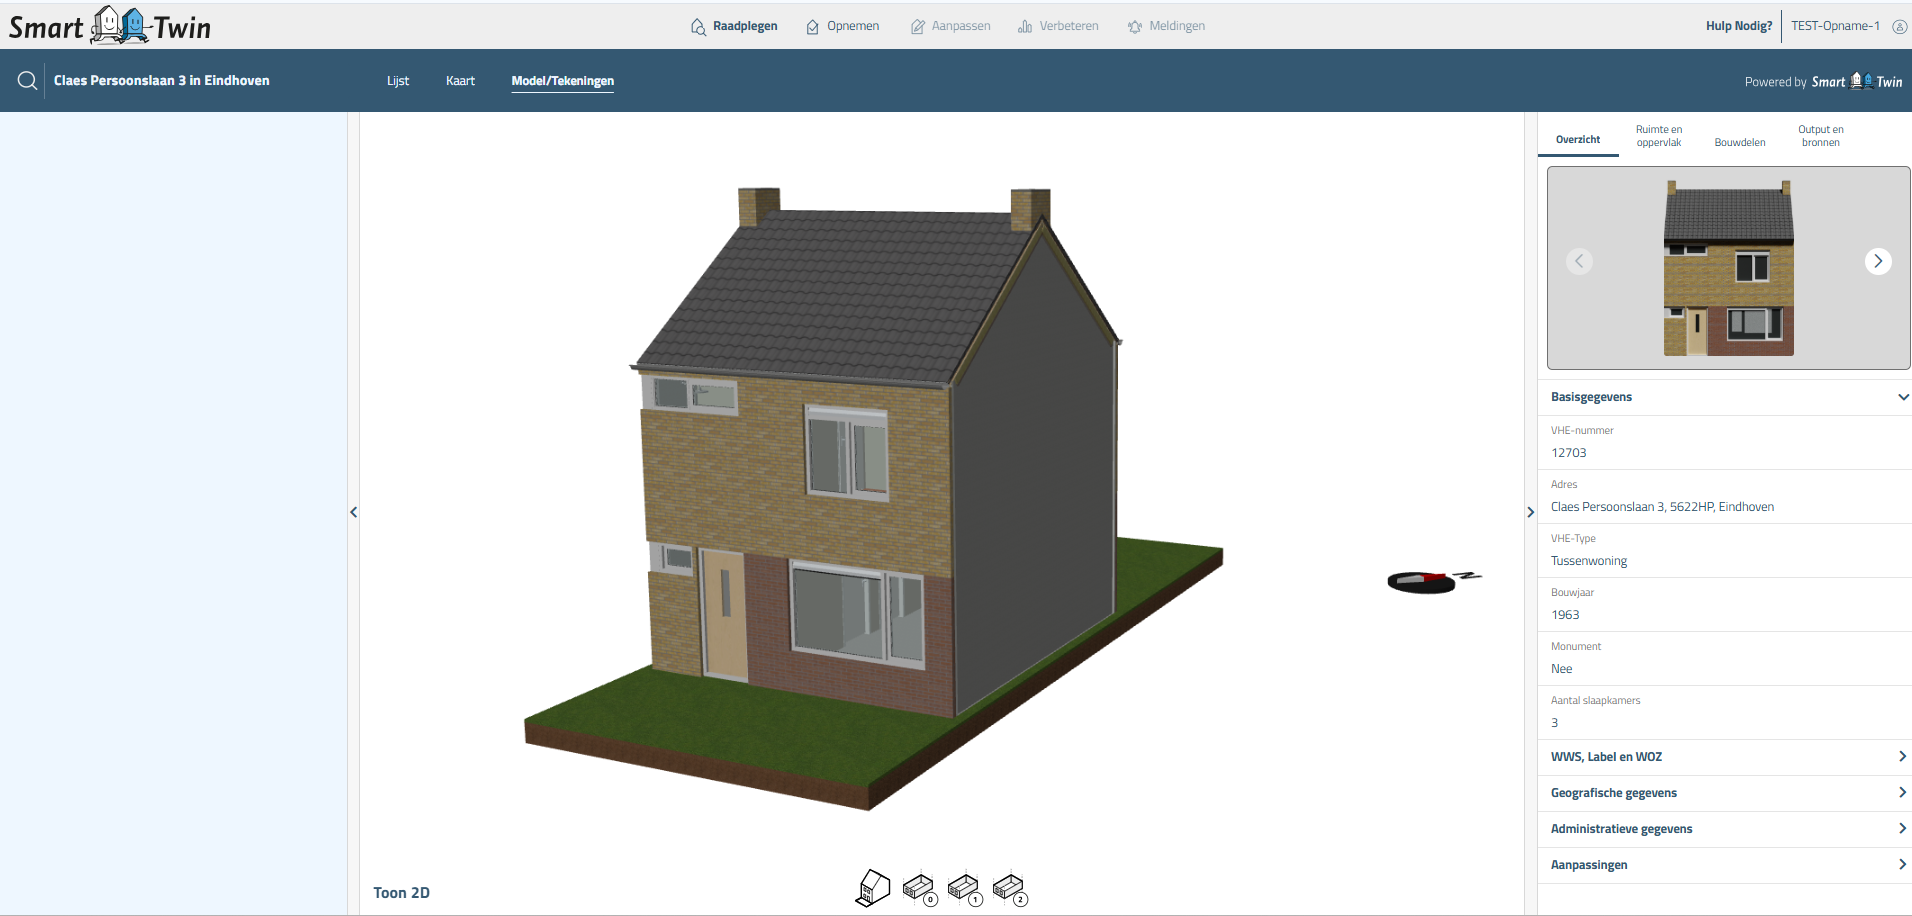The width and height of the screenshot is (1912, 916).
Task: Select the floor 1 view icon
Action: click(x=964, y=889)
